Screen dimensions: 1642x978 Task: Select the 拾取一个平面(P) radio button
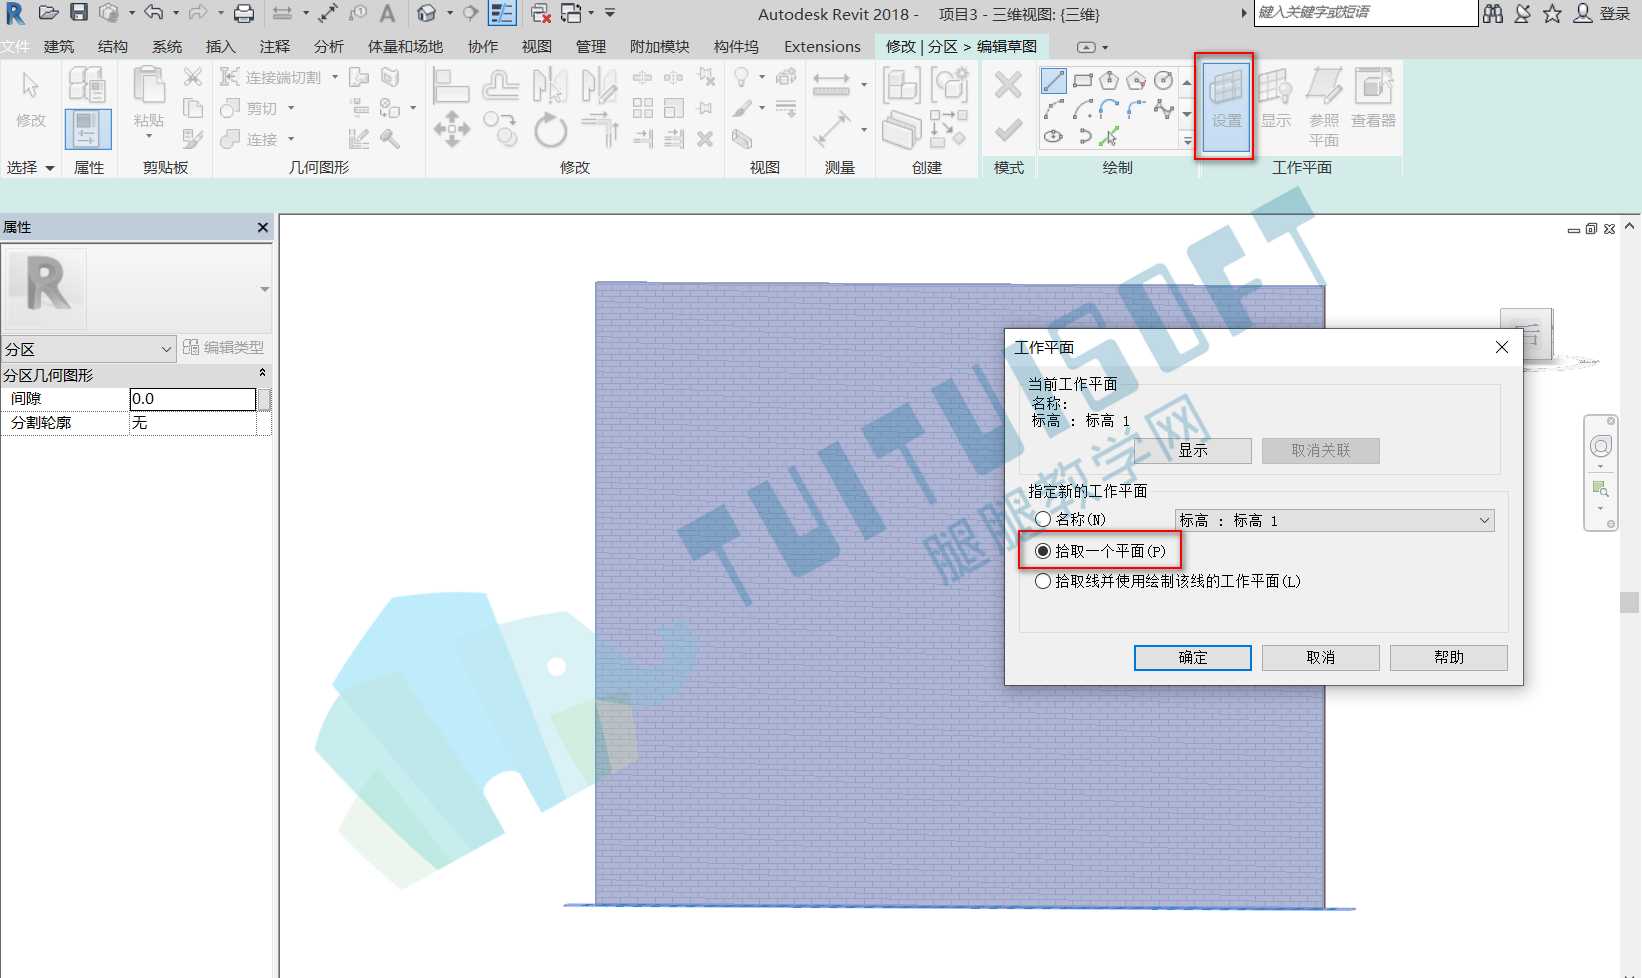(1043, 551)
